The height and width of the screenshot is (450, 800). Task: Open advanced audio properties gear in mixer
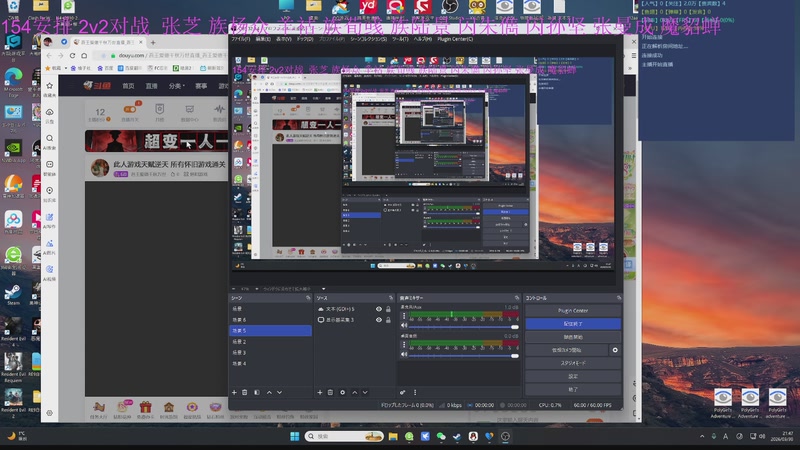403,392
